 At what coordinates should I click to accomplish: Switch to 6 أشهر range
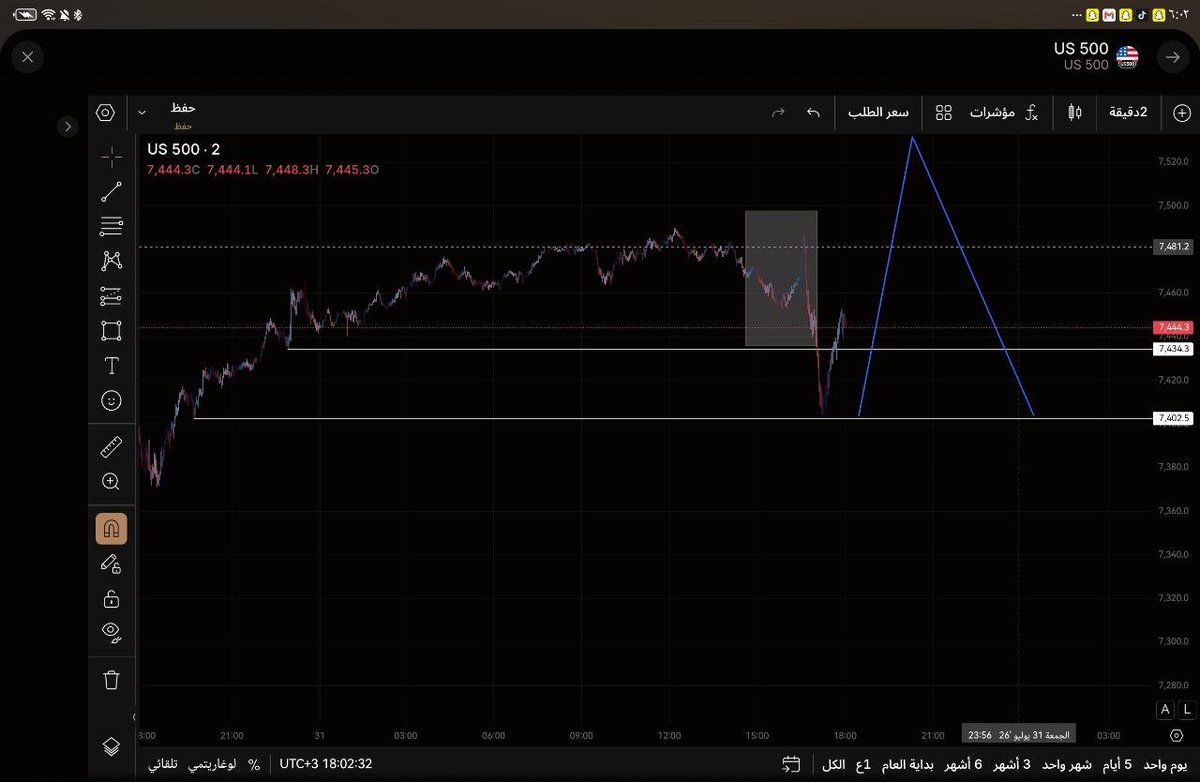[965, 764]
